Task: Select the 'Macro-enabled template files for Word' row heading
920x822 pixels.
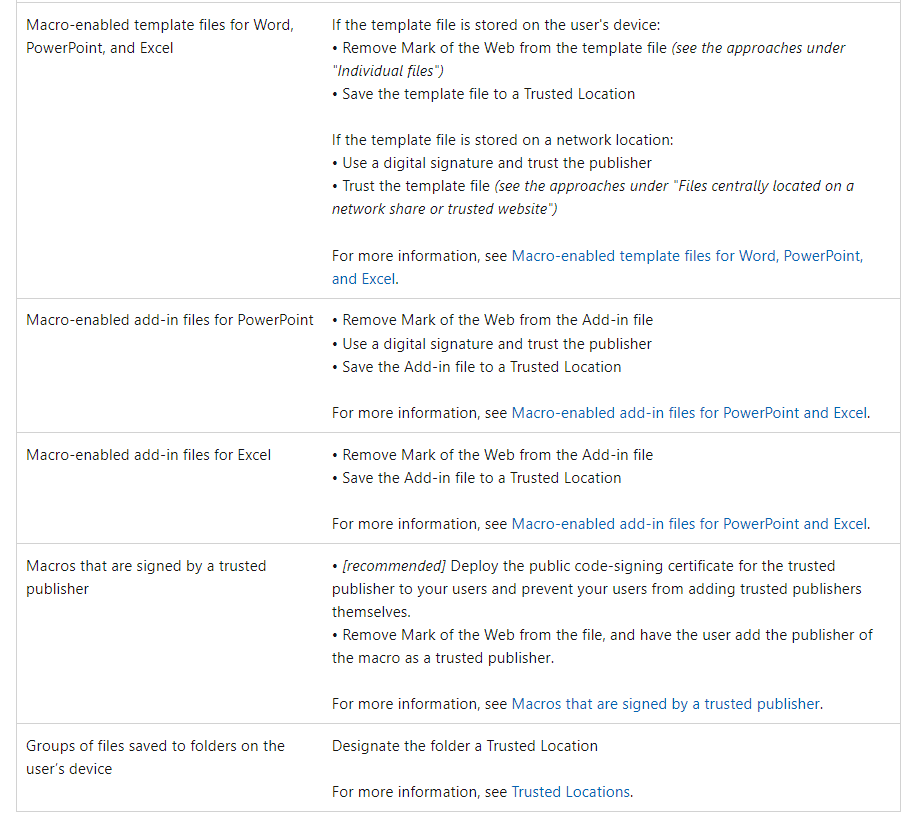Action: click(160, 36)
